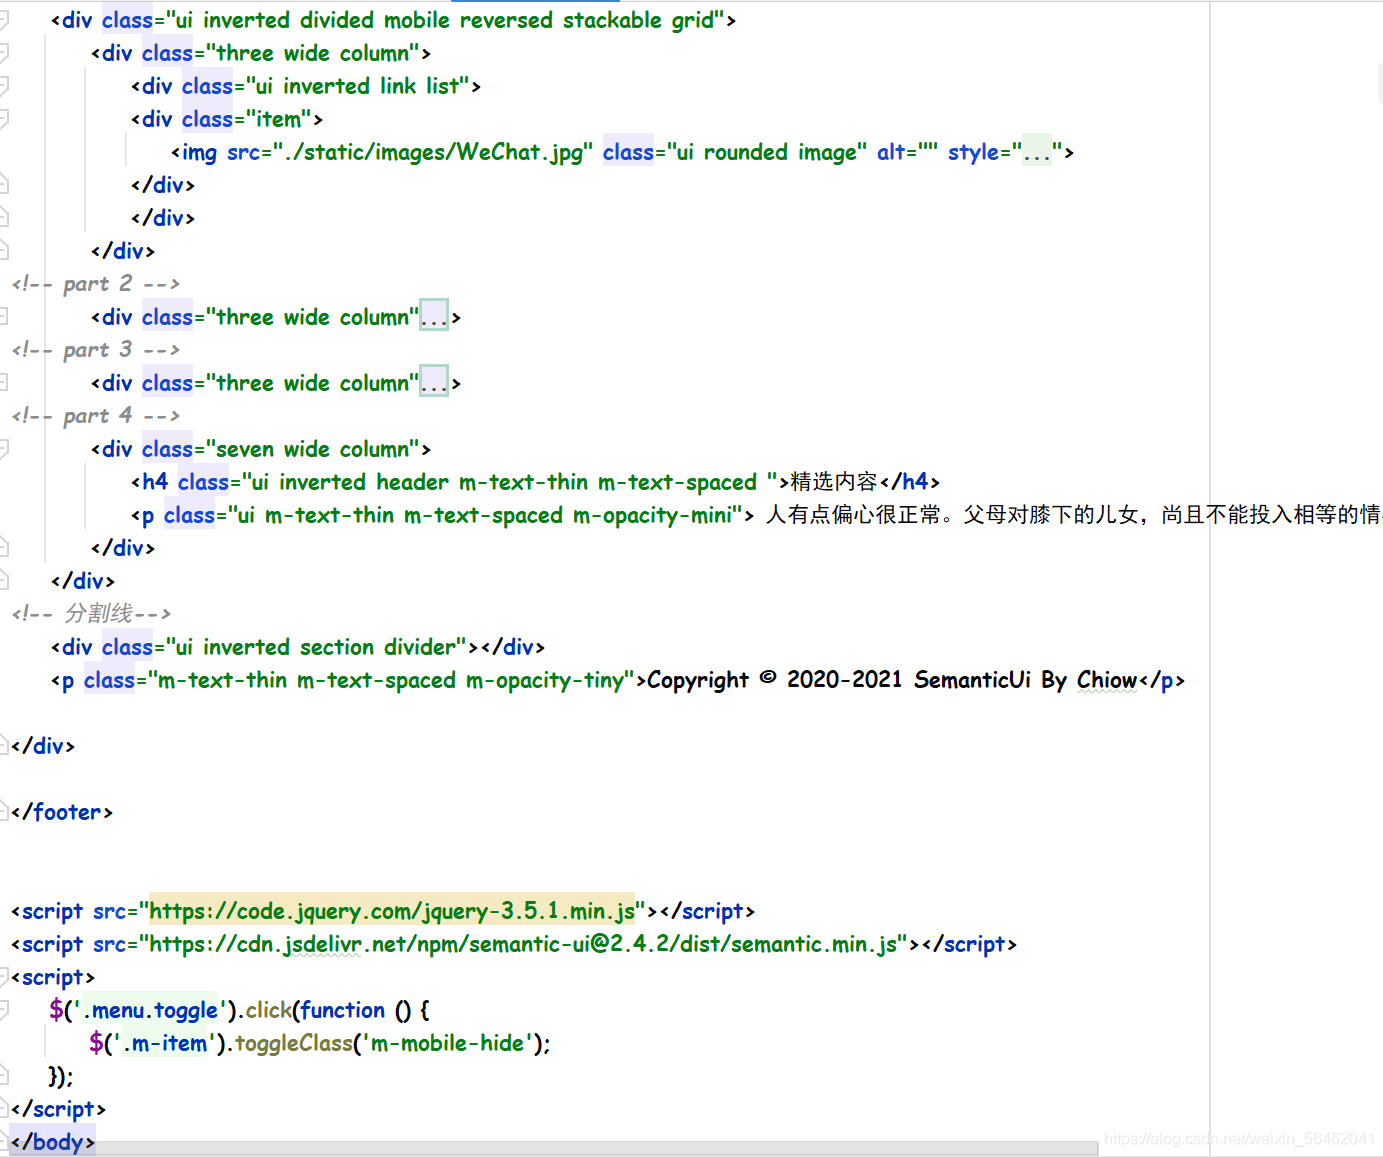Click the 'ui inverted link list' class value
Viewport: 1383px width, 1157px height.
[x=358, y=86]
